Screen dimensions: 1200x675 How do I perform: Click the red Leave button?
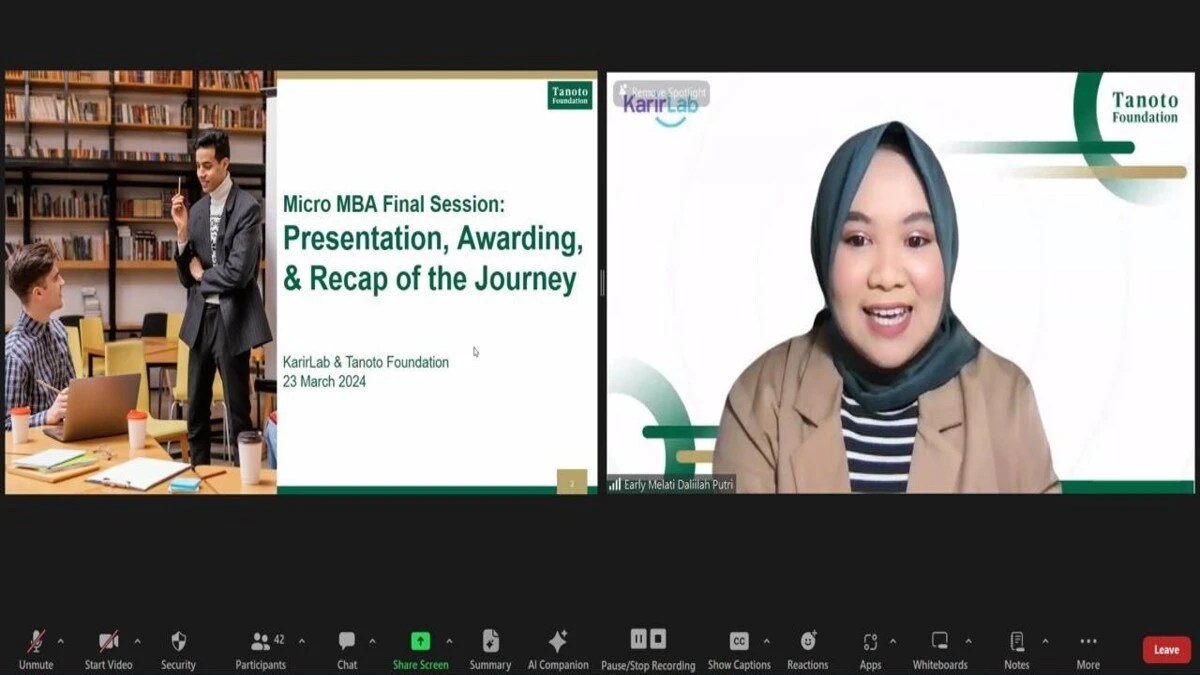tap(1166, 650)
